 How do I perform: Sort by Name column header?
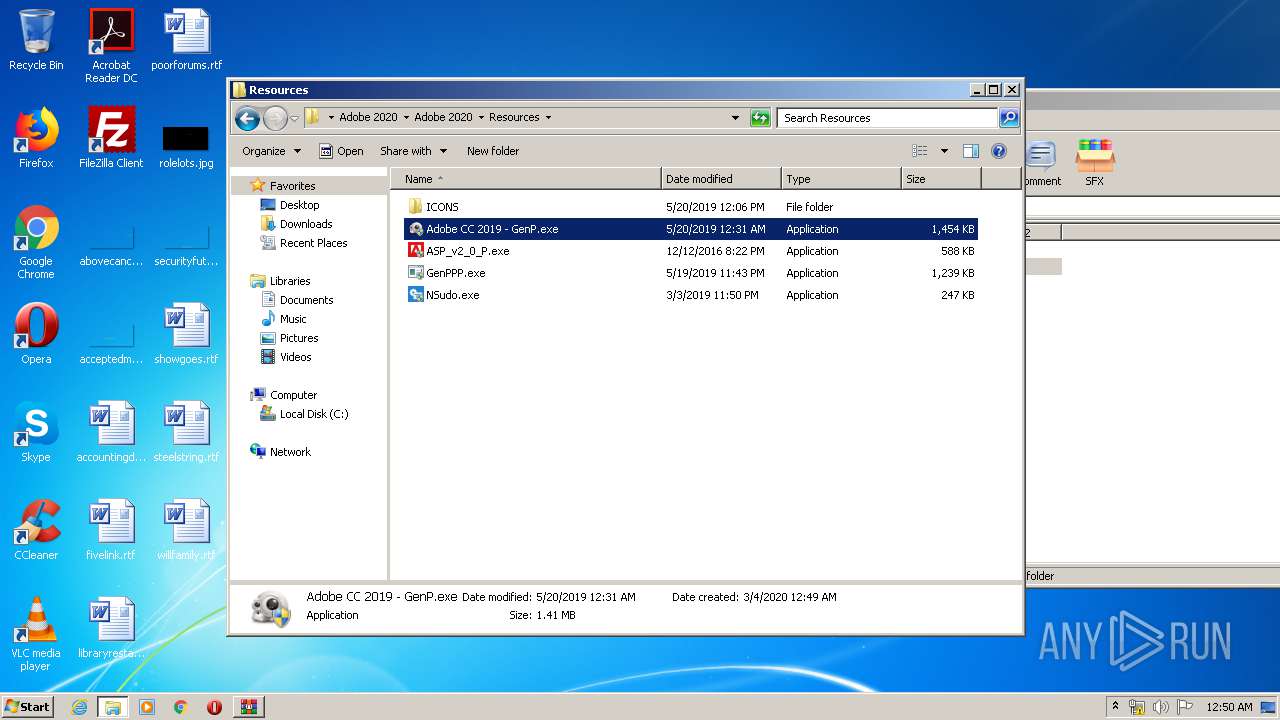pyautogui.click(x=526, y=179)
